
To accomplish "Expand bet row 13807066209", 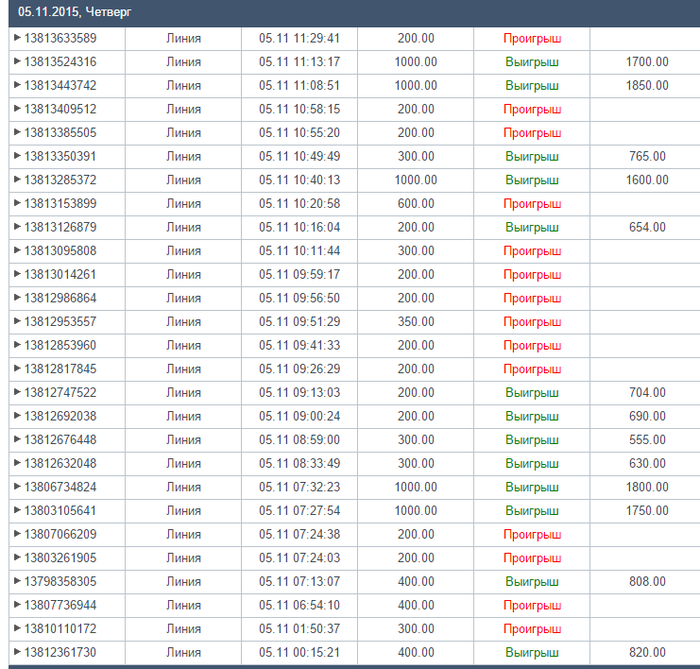I will 17,534.
